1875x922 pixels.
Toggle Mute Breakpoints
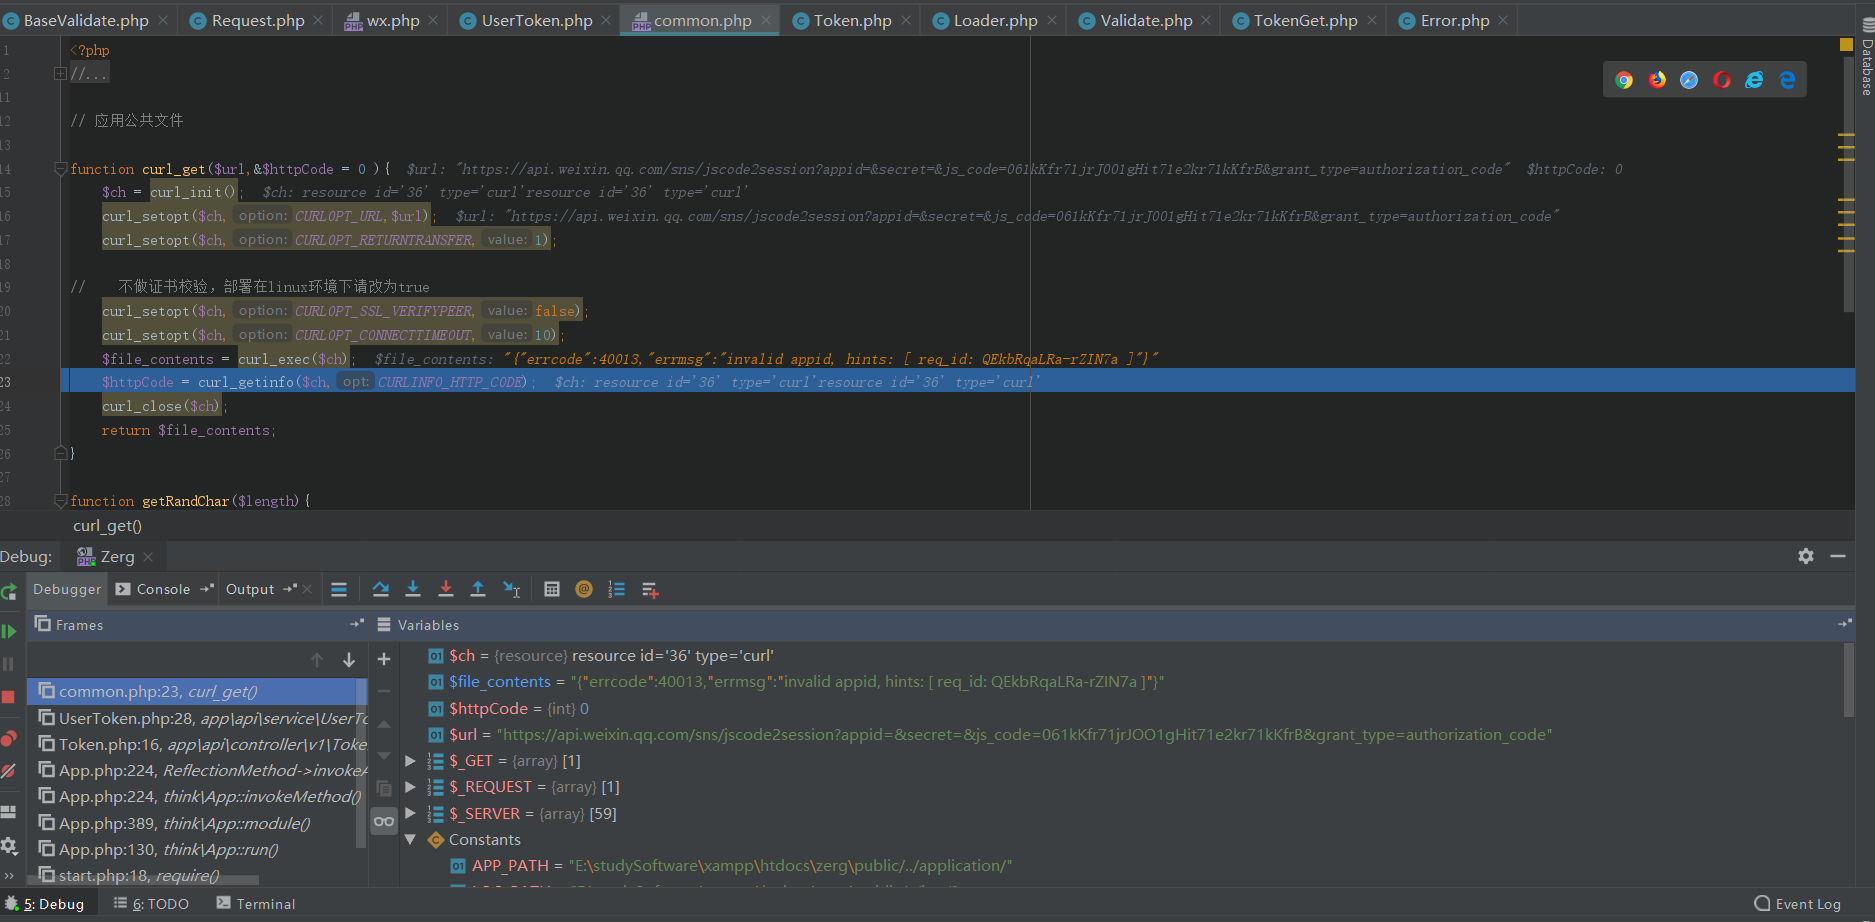(8, 771)
